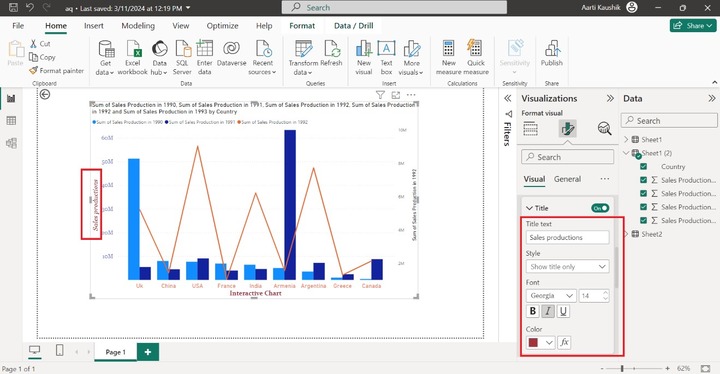Create a New measure

coord(449,57)
